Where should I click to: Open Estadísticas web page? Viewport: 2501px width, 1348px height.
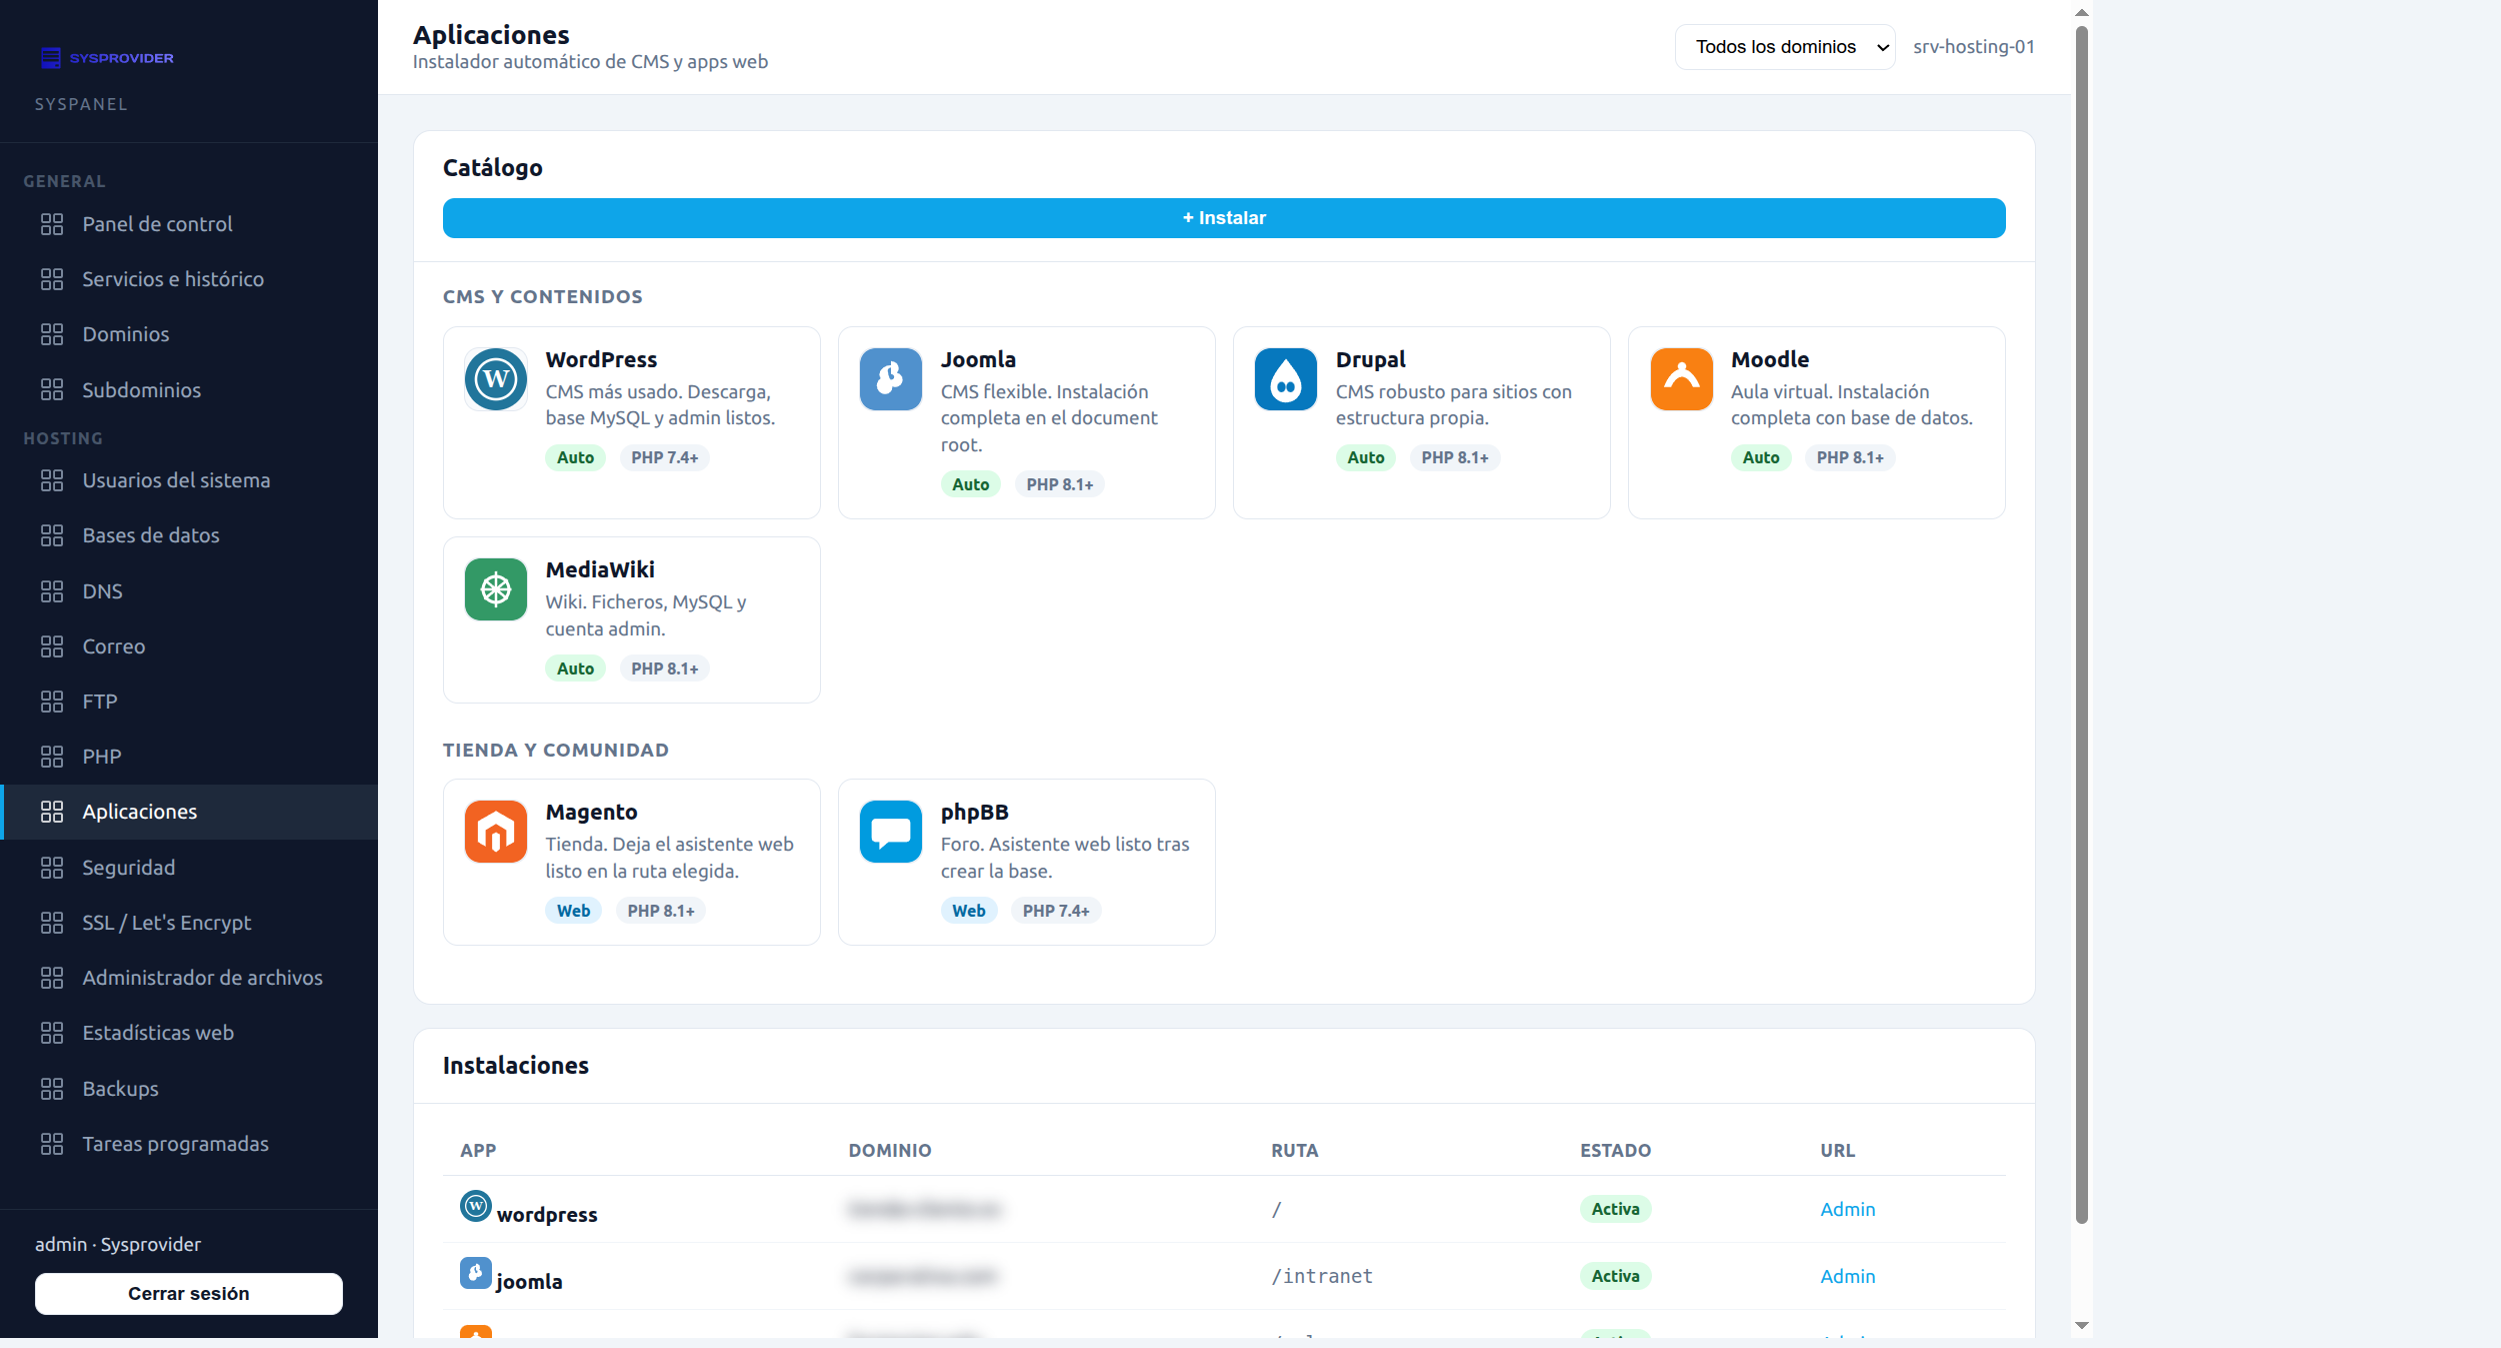189,1032
